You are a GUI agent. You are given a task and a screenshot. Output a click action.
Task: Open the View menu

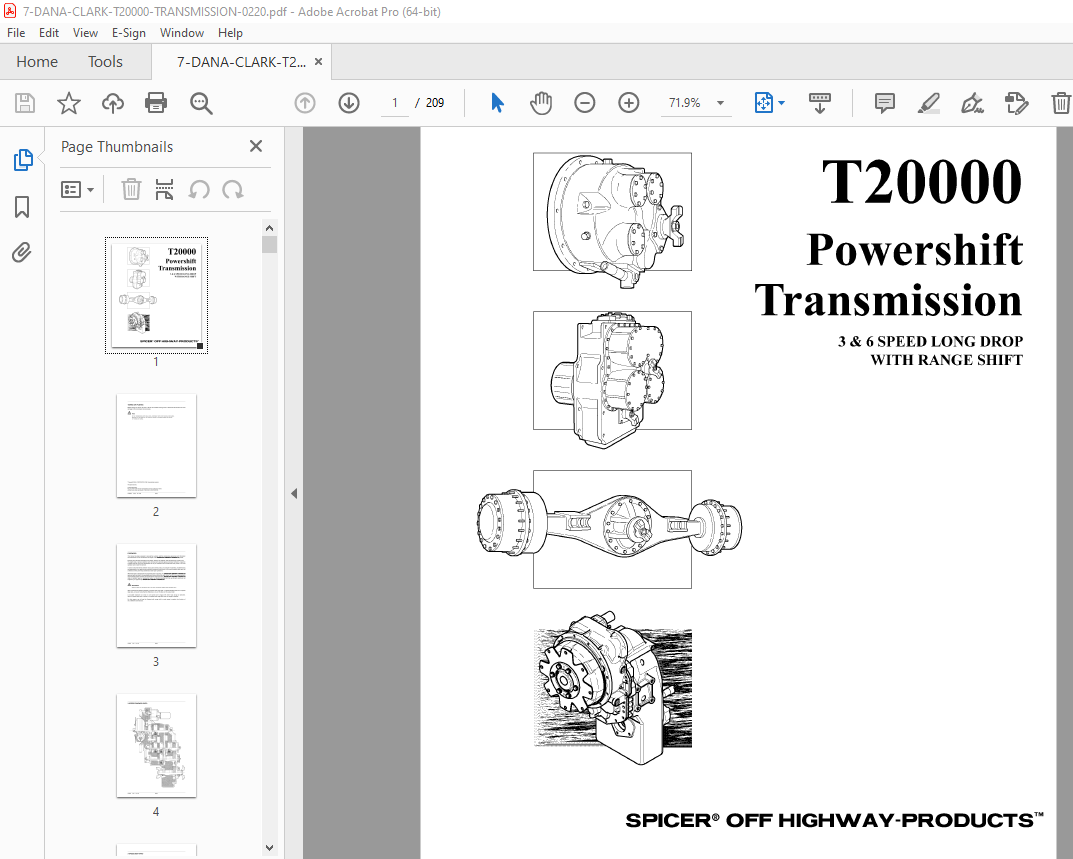[86, 33]
